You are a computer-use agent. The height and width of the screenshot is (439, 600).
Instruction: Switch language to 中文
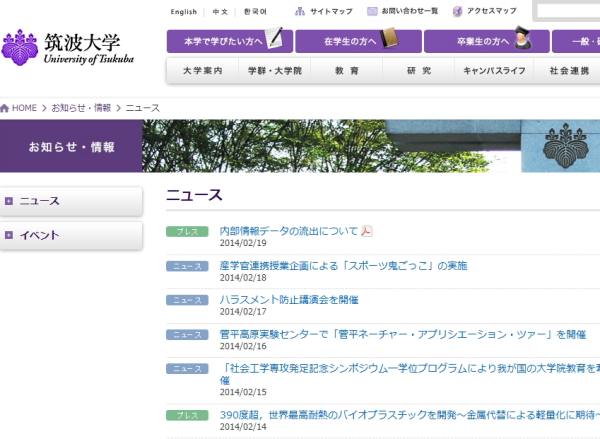(220, 12)
